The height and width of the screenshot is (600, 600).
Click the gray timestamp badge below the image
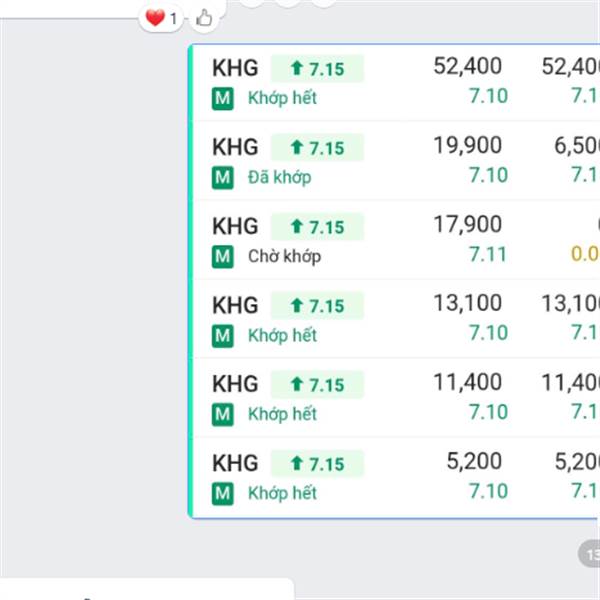pos(590,553)
